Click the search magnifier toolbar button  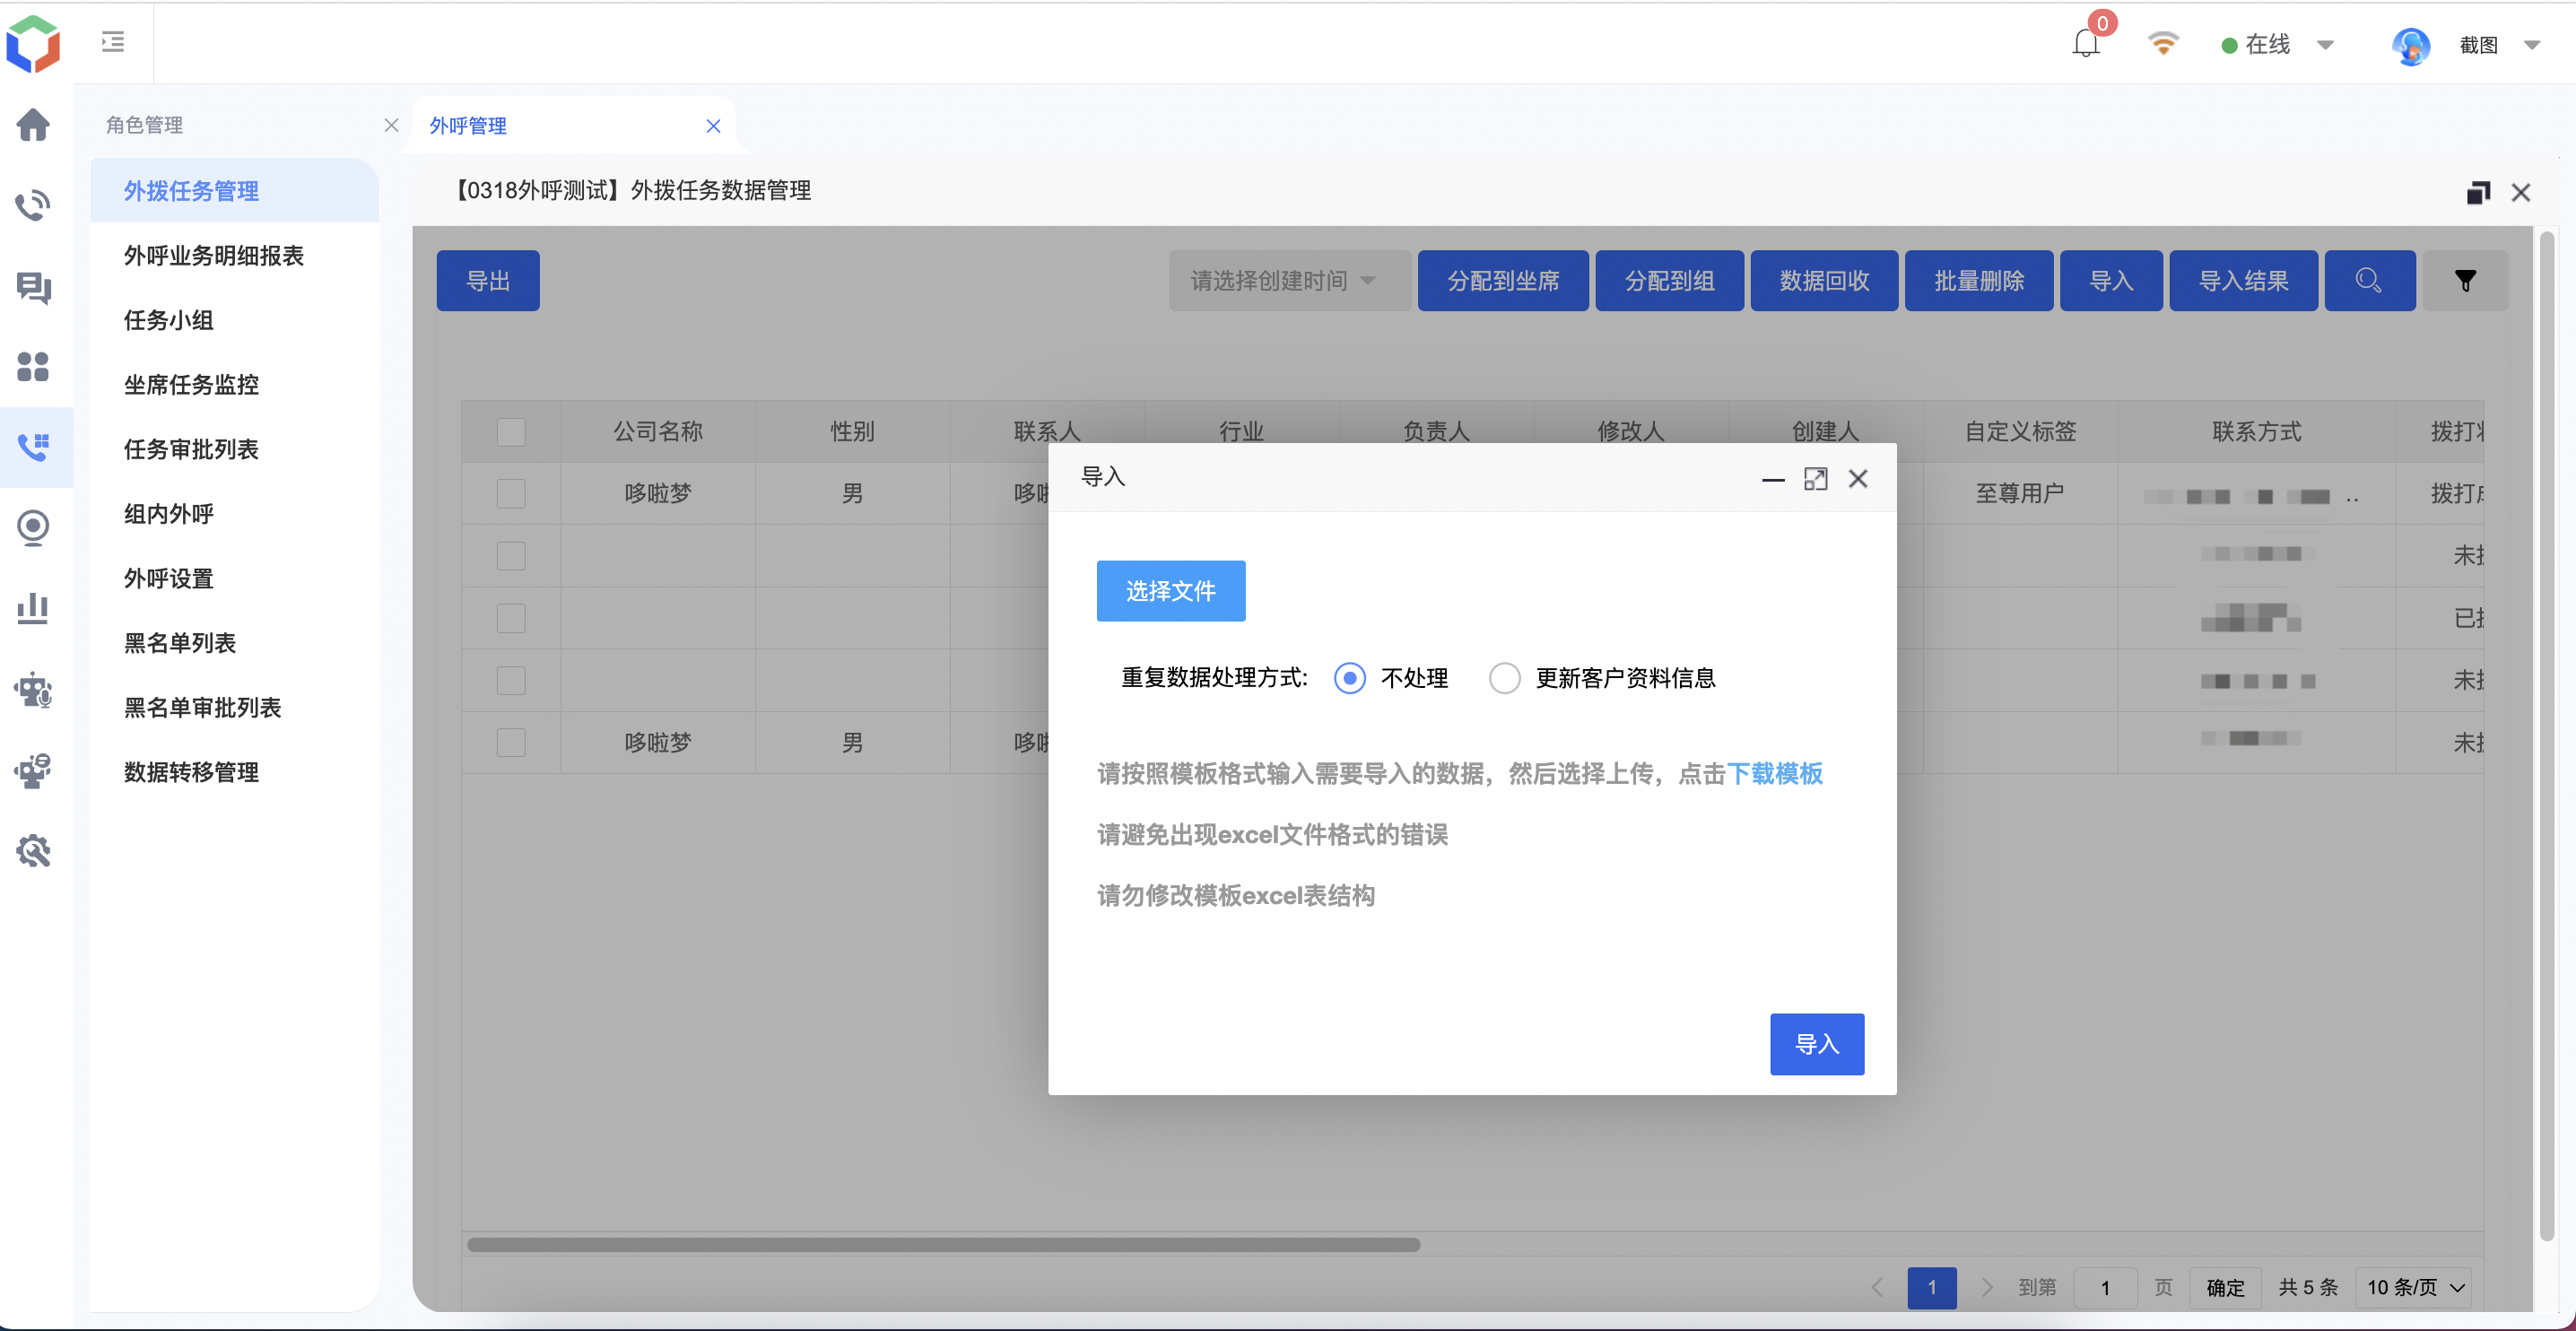pos(2369,281)
